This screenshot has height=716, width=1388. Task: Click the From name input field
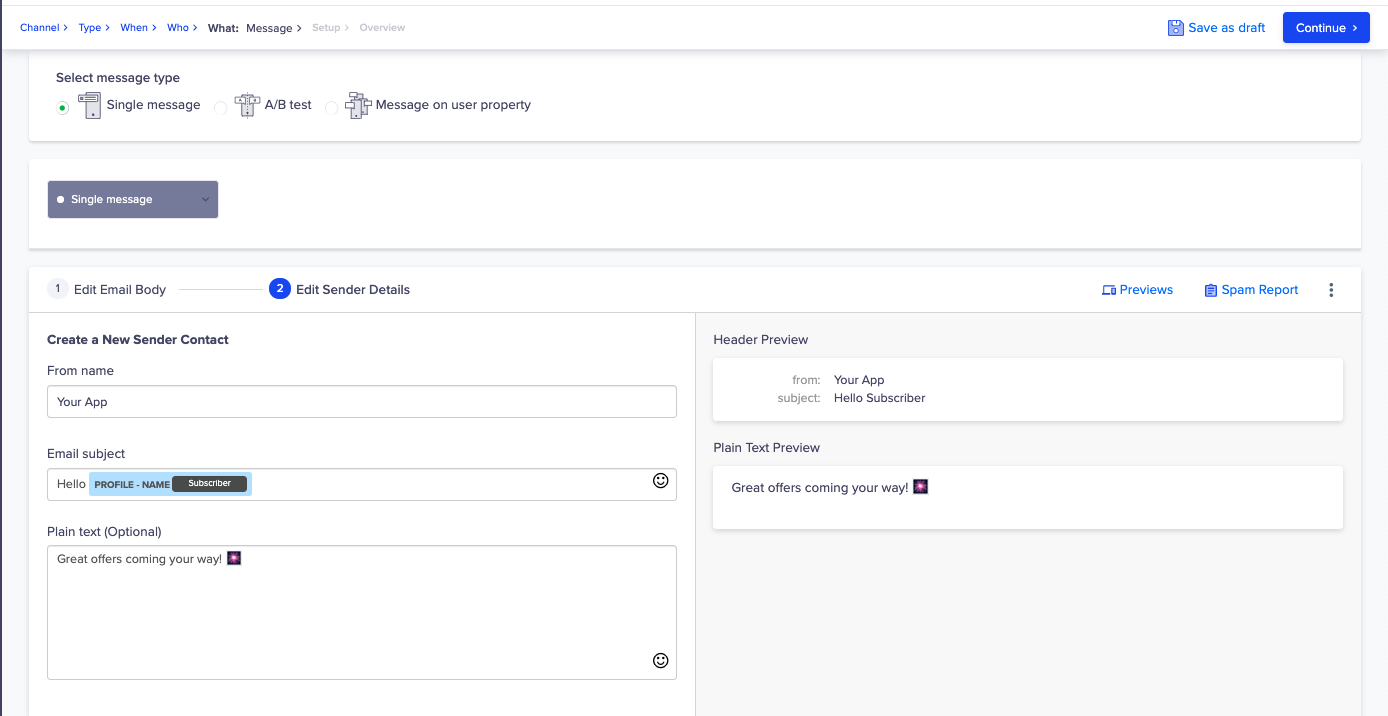coord(361,402)
